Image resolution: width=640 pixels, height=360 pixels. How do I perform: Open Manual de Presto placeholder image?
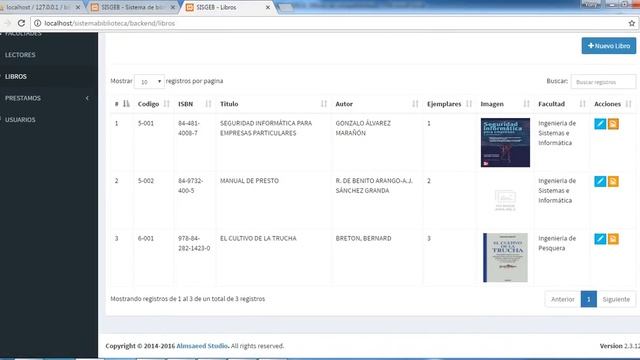point(505,200)
